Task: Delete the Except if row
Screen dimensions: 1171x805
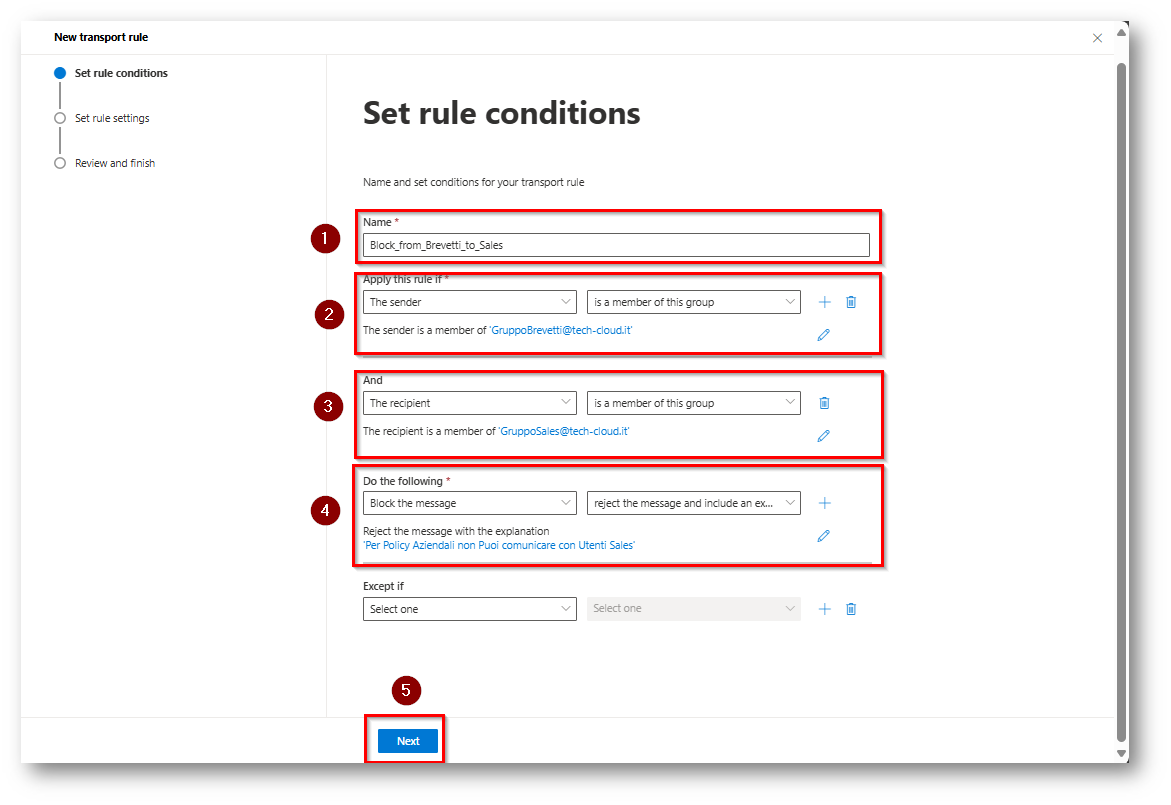Action: tap(851, 609)
